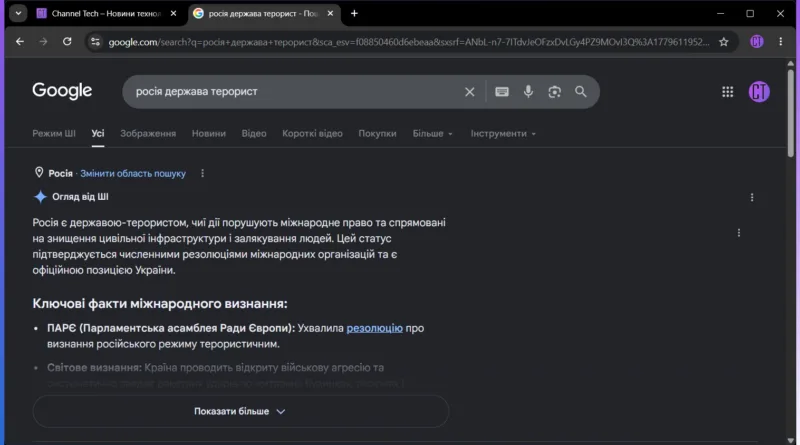Click the Ключові факти міжнародного визнання heading
This screenshot has width=800, height=445.
click(x=160, y=304)
